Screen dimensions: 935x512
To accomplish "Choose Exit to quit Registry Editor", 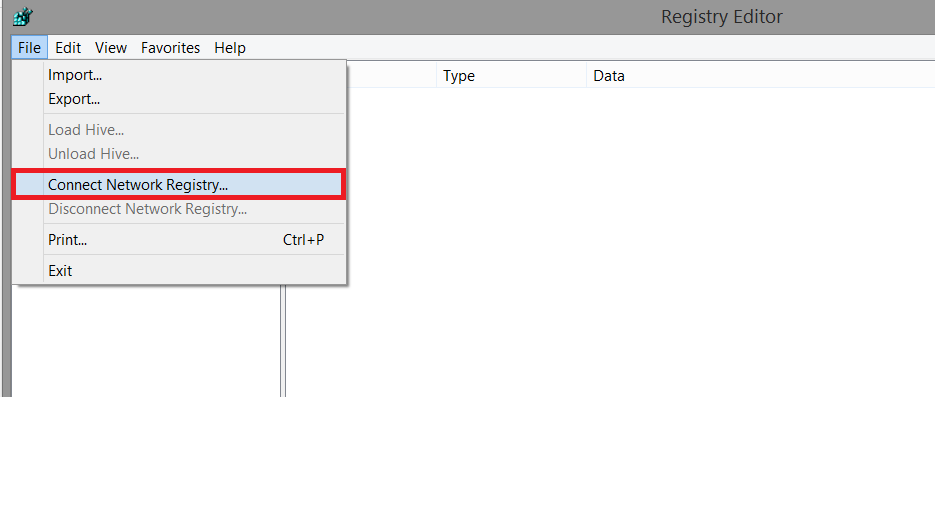I will tap(60, 271).
